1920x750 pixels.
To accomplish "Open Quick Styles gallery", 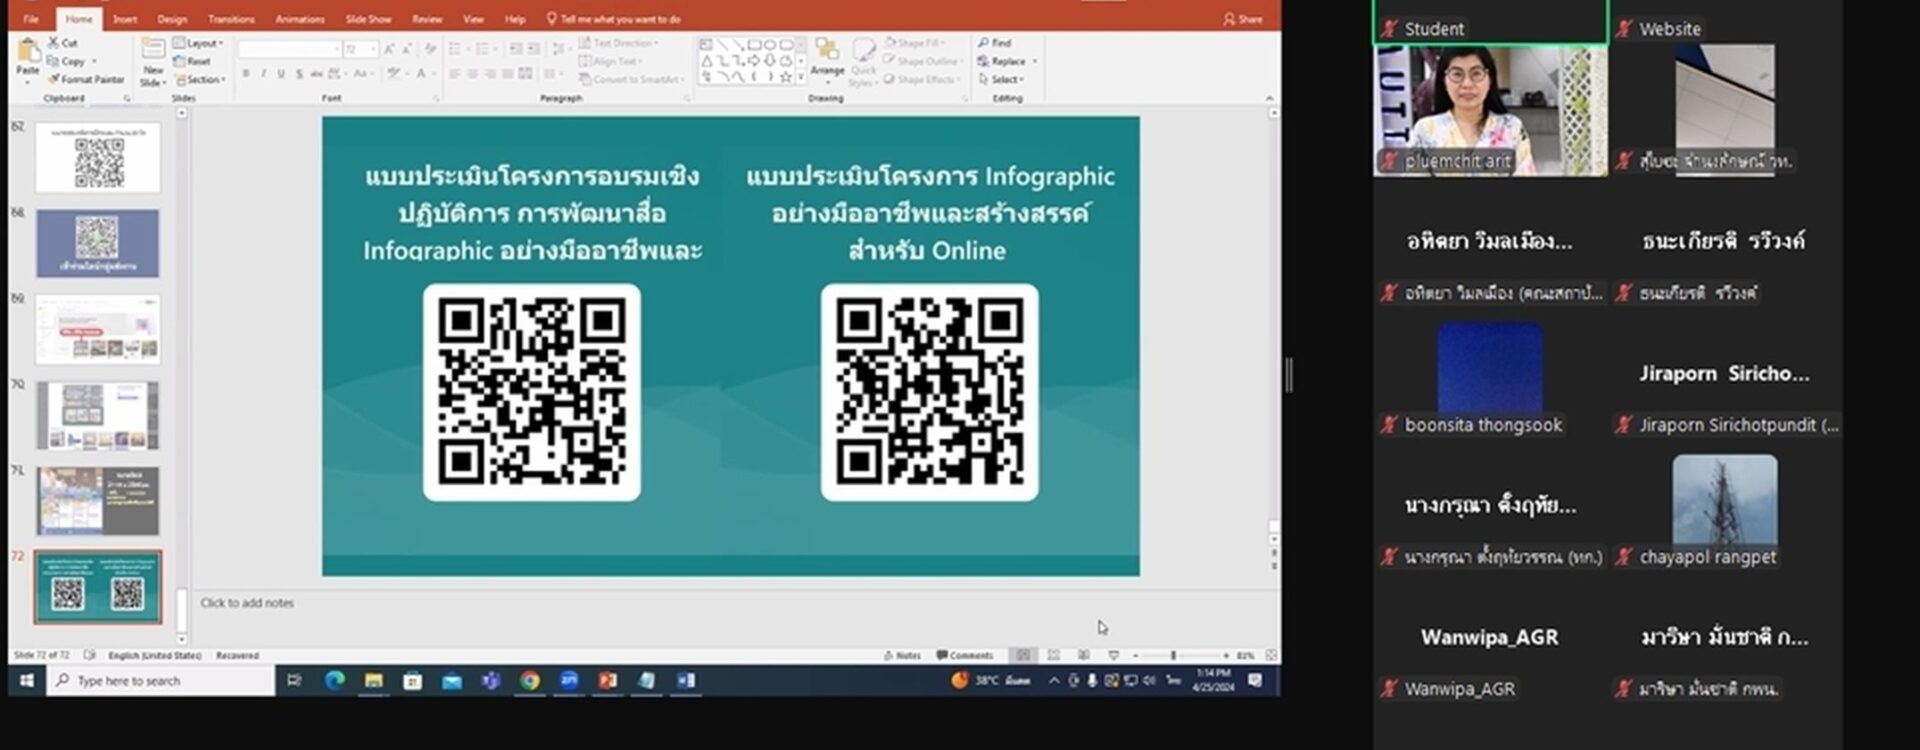I will click(x=863, y=62).
